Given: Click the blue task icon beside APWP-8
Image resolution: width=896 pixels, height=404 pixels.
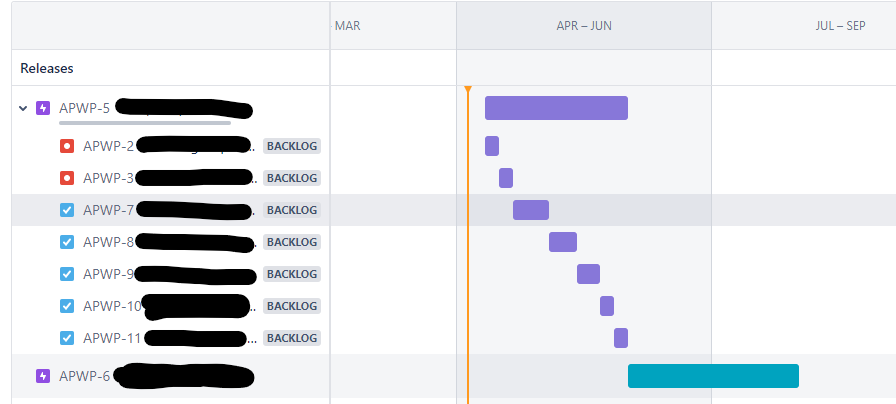Looking at the screenshot, I should pos(67,242).
